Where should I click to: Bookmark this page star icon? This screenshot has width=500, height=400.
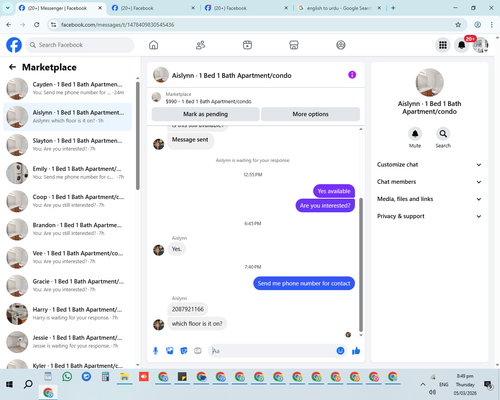coord(458,25)
